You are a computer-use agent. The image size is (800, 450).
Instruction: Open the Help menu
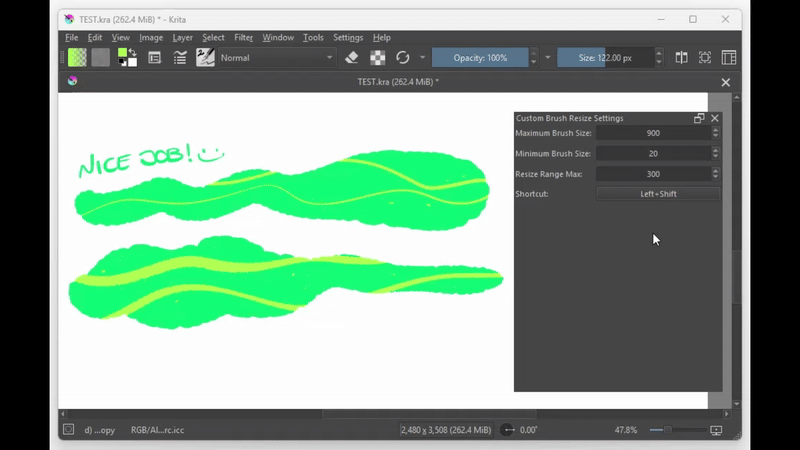(x=382, y=38)
